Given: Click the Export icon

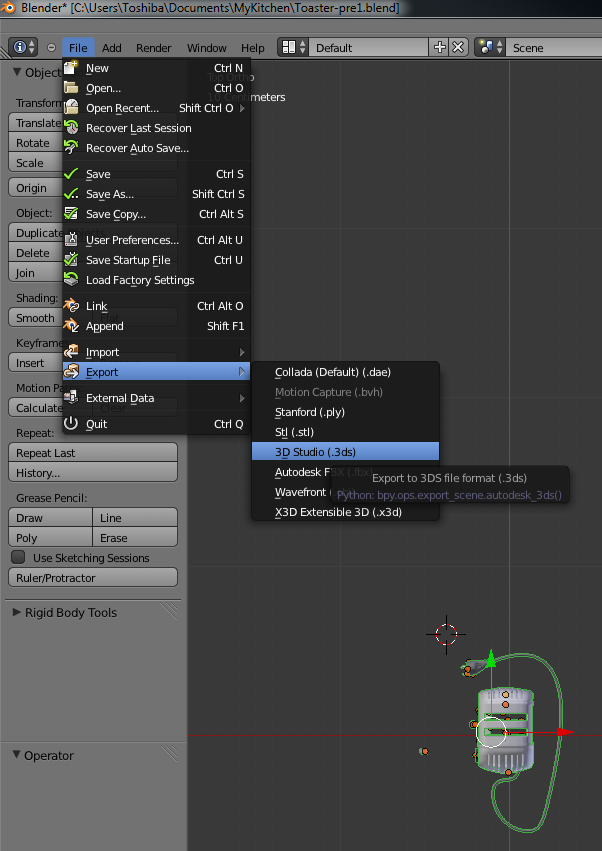Looking at the screenshot, I should pos(71,372).
